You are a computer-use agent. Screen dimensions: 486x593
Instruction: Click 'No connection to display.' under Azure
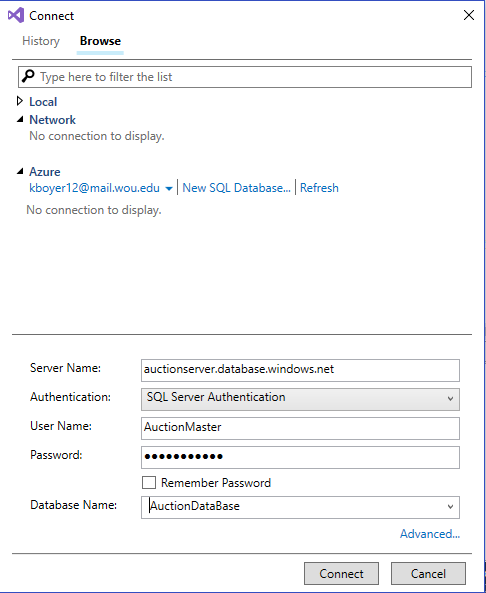pos(94,210)
